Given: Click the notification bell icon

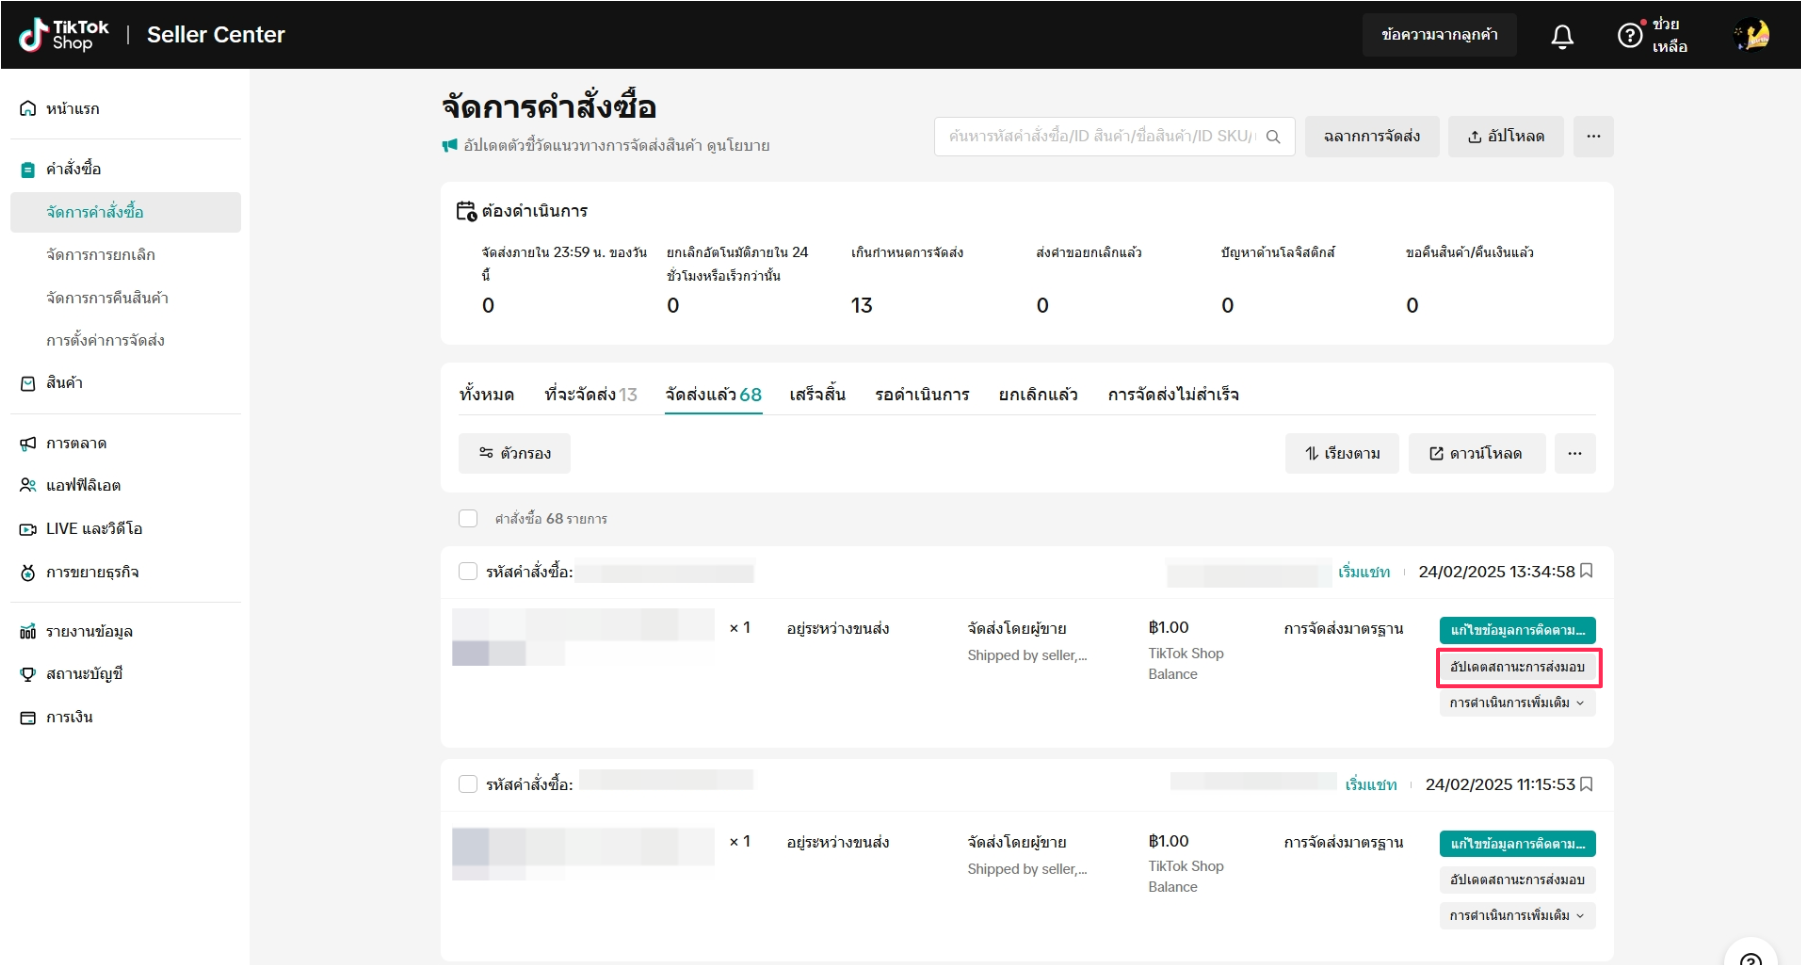Looking at the screenshot, I should pyautogui.click(x=1561, y=36).
